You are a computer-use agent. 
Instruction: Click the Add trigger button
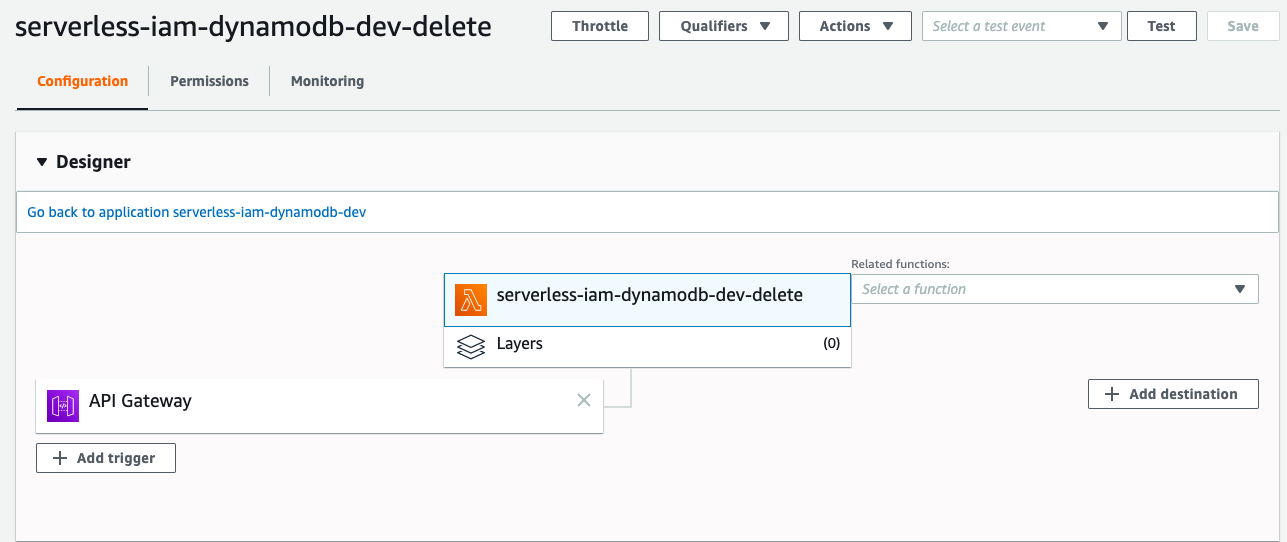[x=106, y=458]
